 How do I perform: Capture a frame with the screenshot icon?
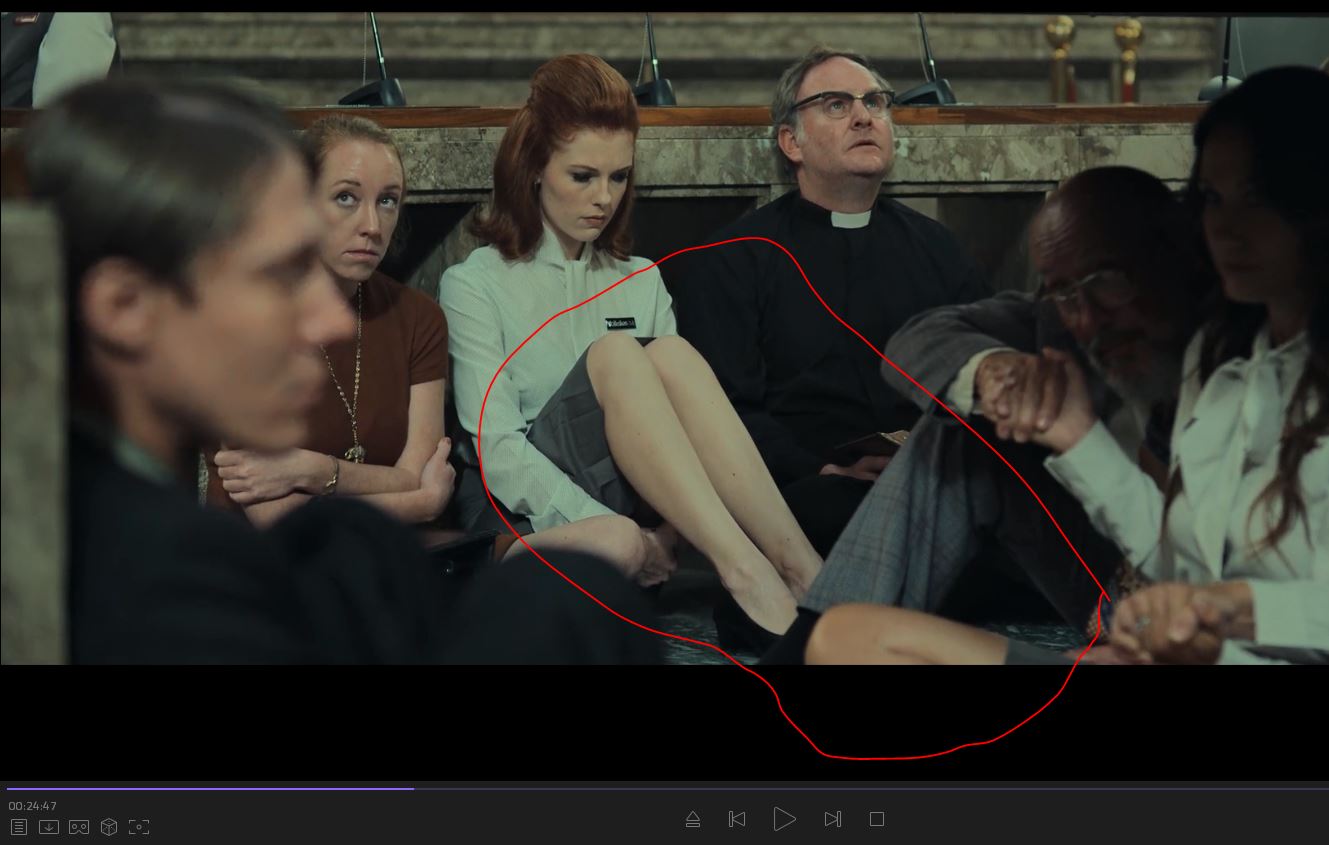pos(139,827)
